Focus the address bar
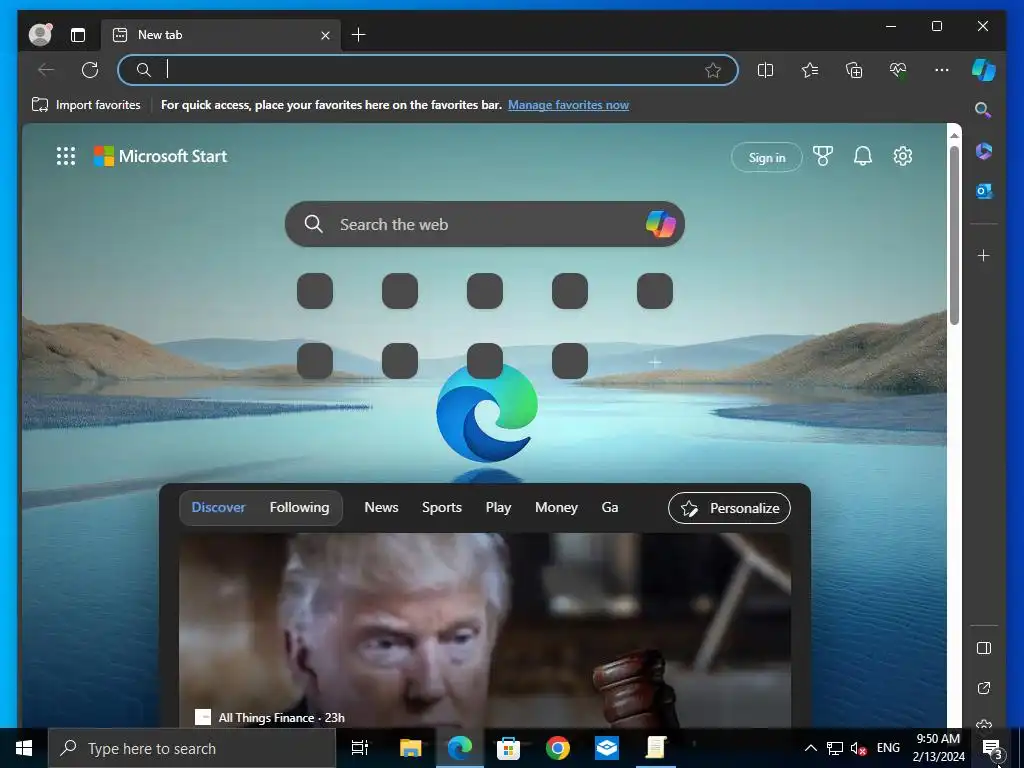Screen dimensions: 1024x768 tap(428, 70)
